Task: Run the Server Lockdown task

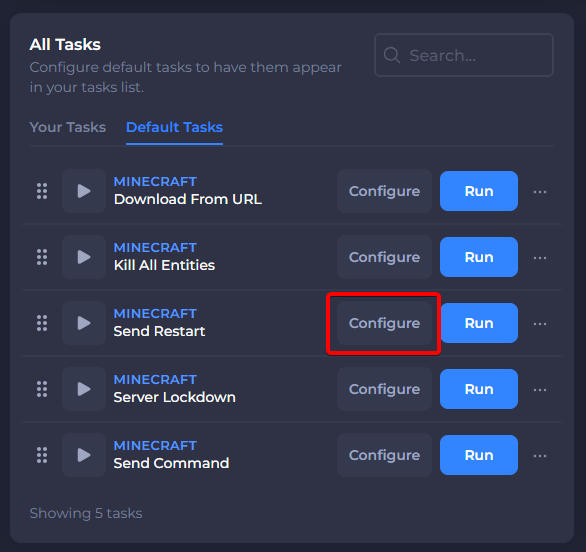Action: coord(479,389)
